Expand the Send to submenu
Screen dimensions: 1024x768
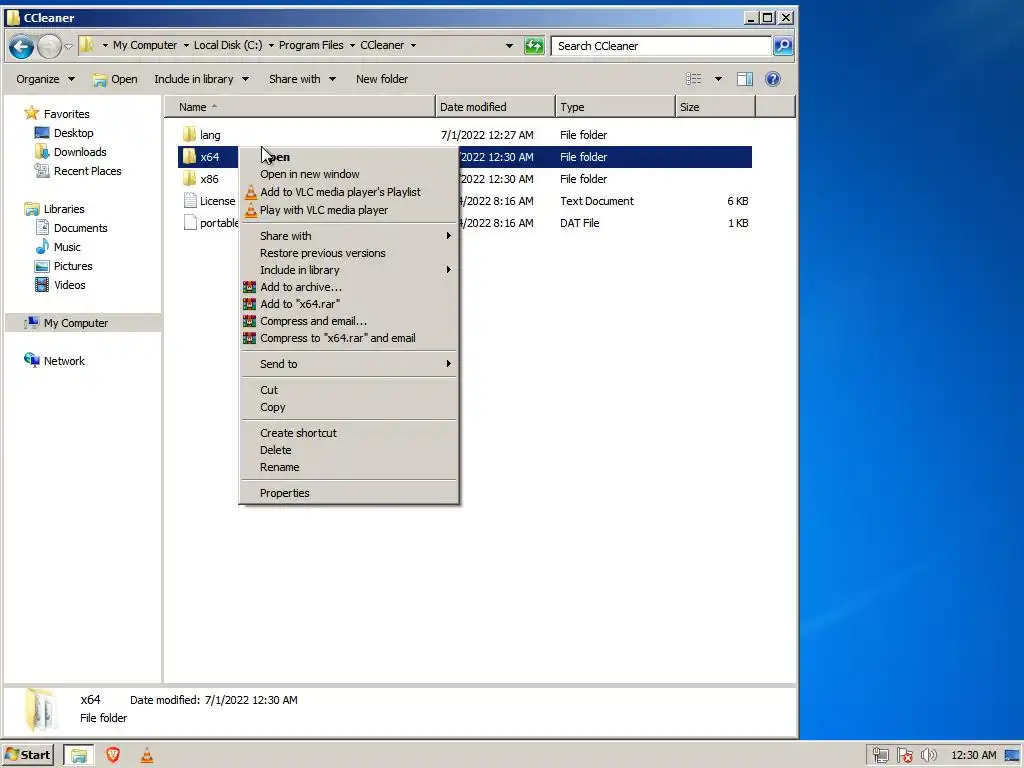click(x=349, y=364)
